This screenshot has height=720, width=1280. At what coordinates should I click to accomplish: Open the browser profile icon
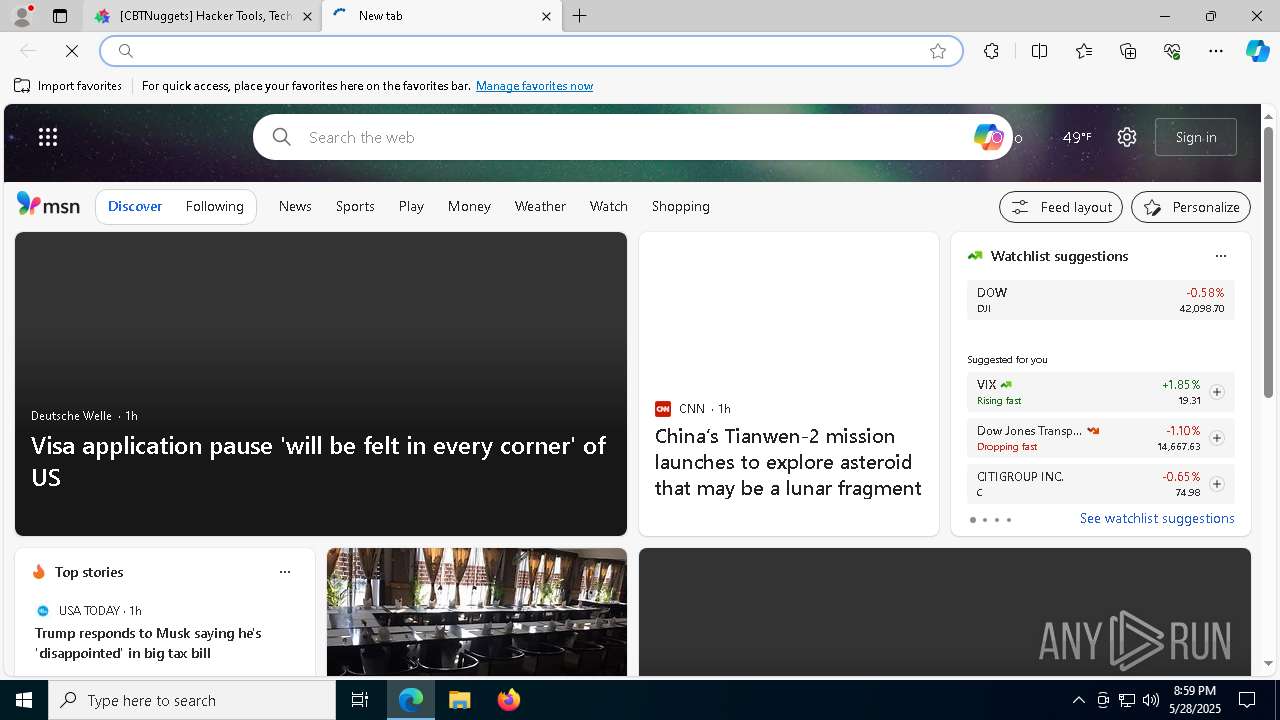coord(22,16)
